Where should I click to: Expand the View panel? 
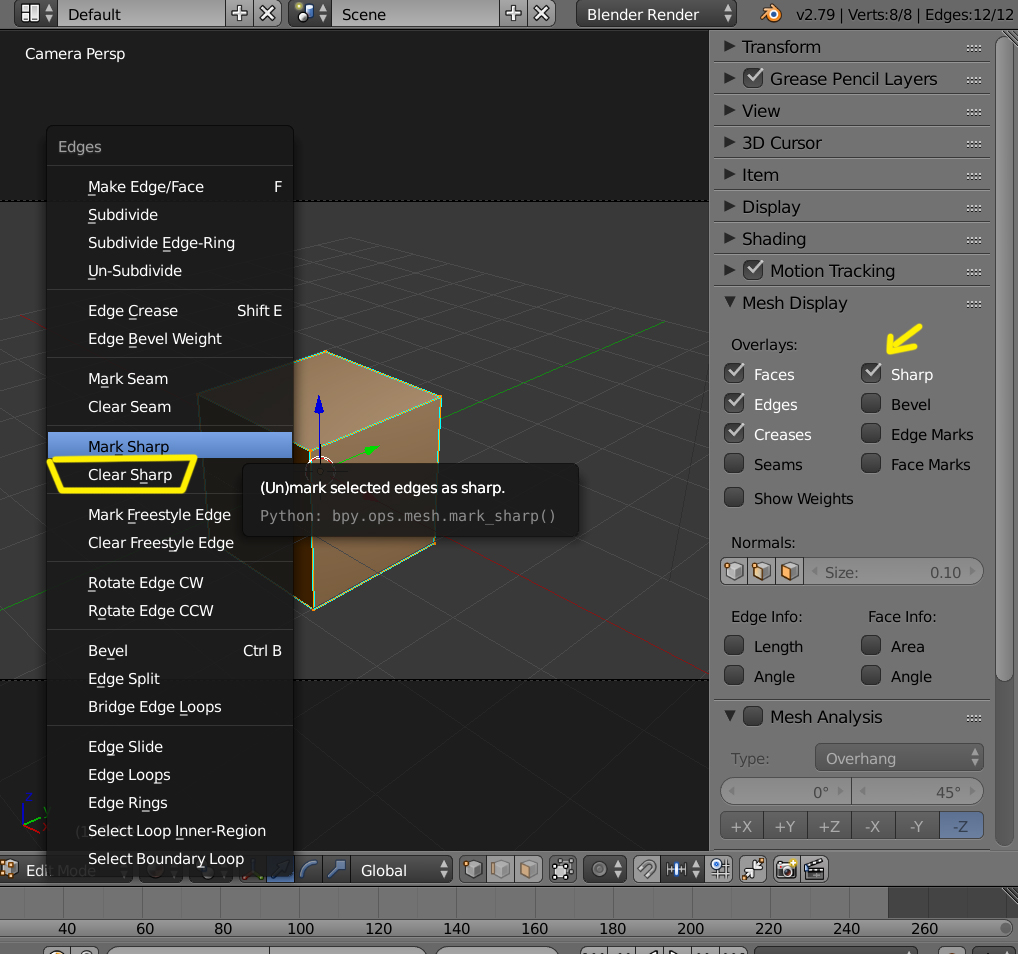730,110
